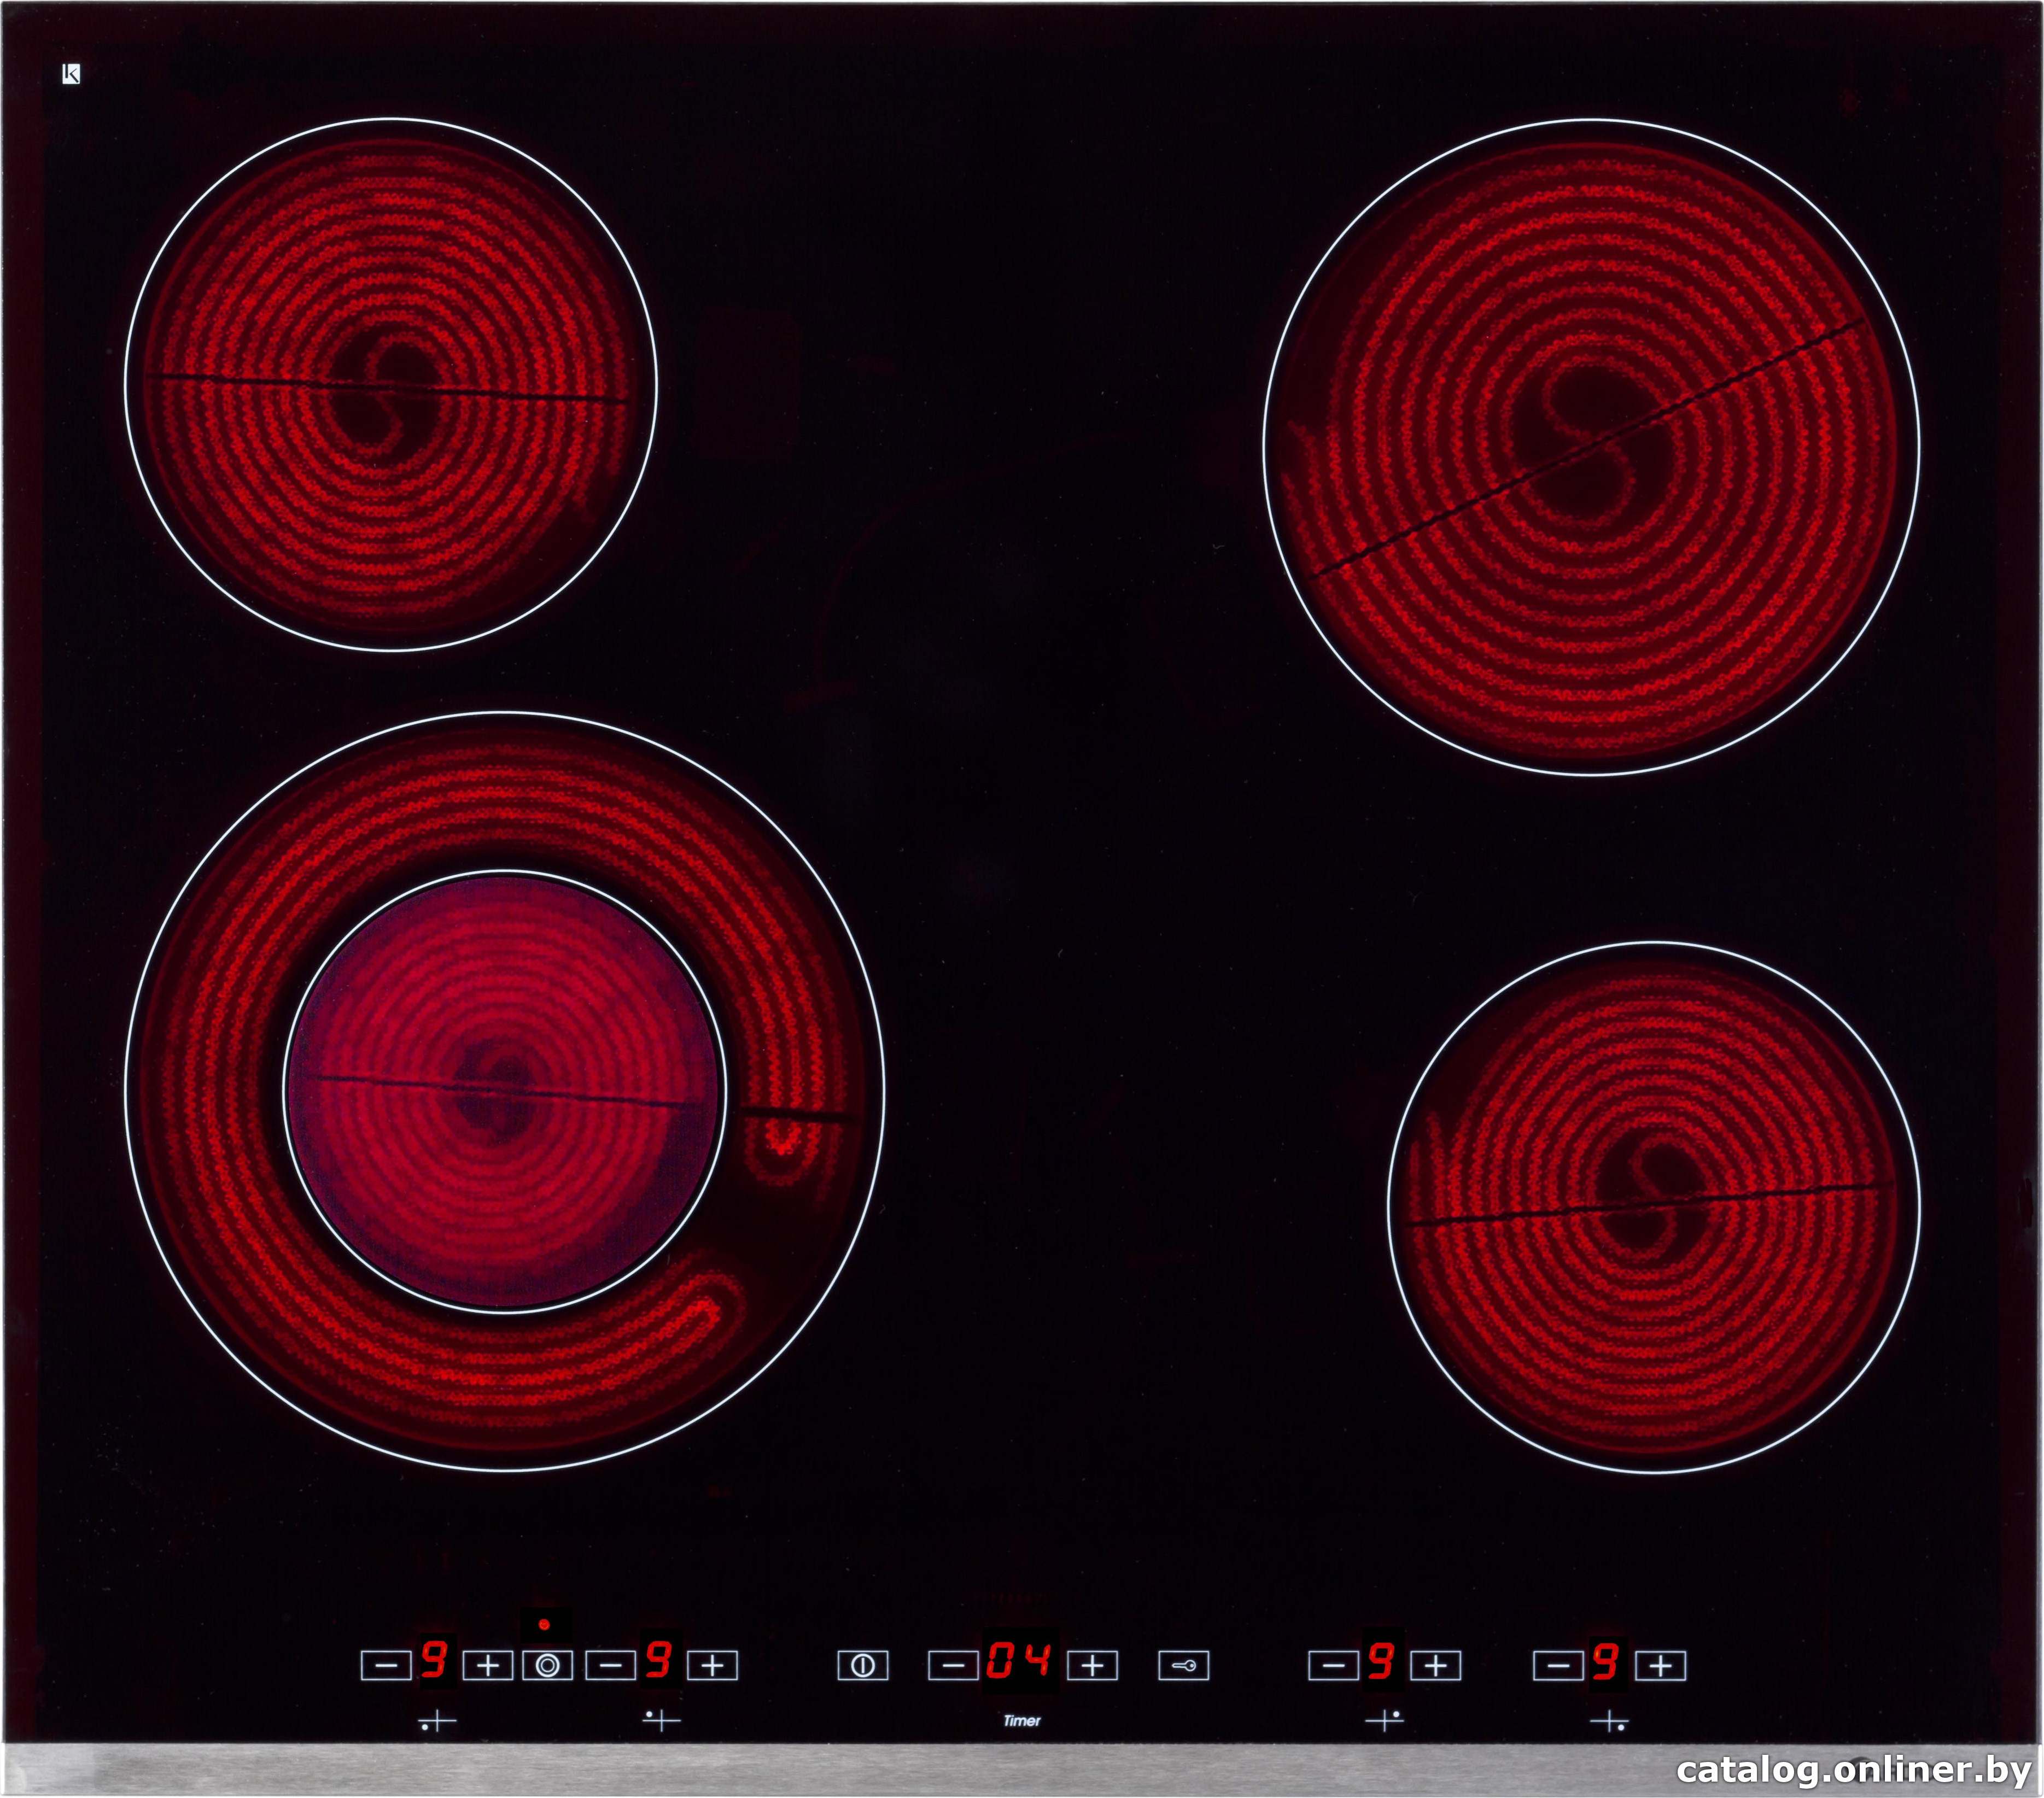Raise the rear-right zone with its plus key

[x=1436, y=1665]
